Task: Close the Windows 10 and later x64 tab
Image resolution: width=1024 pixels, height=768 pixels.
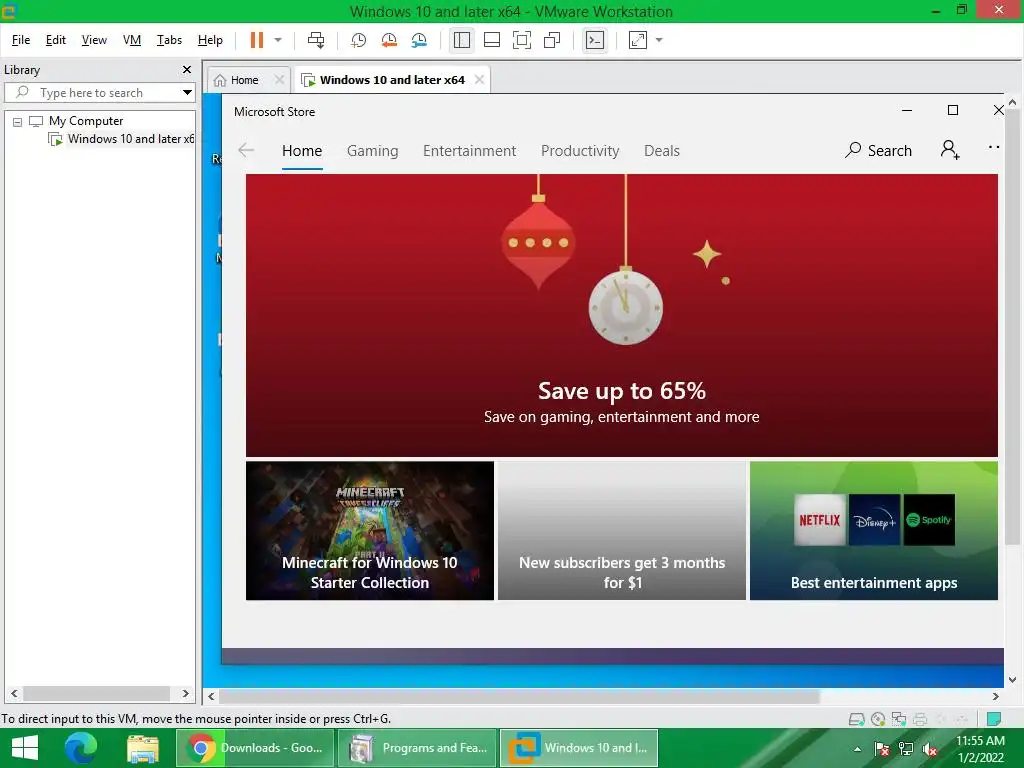Action: 479,79
